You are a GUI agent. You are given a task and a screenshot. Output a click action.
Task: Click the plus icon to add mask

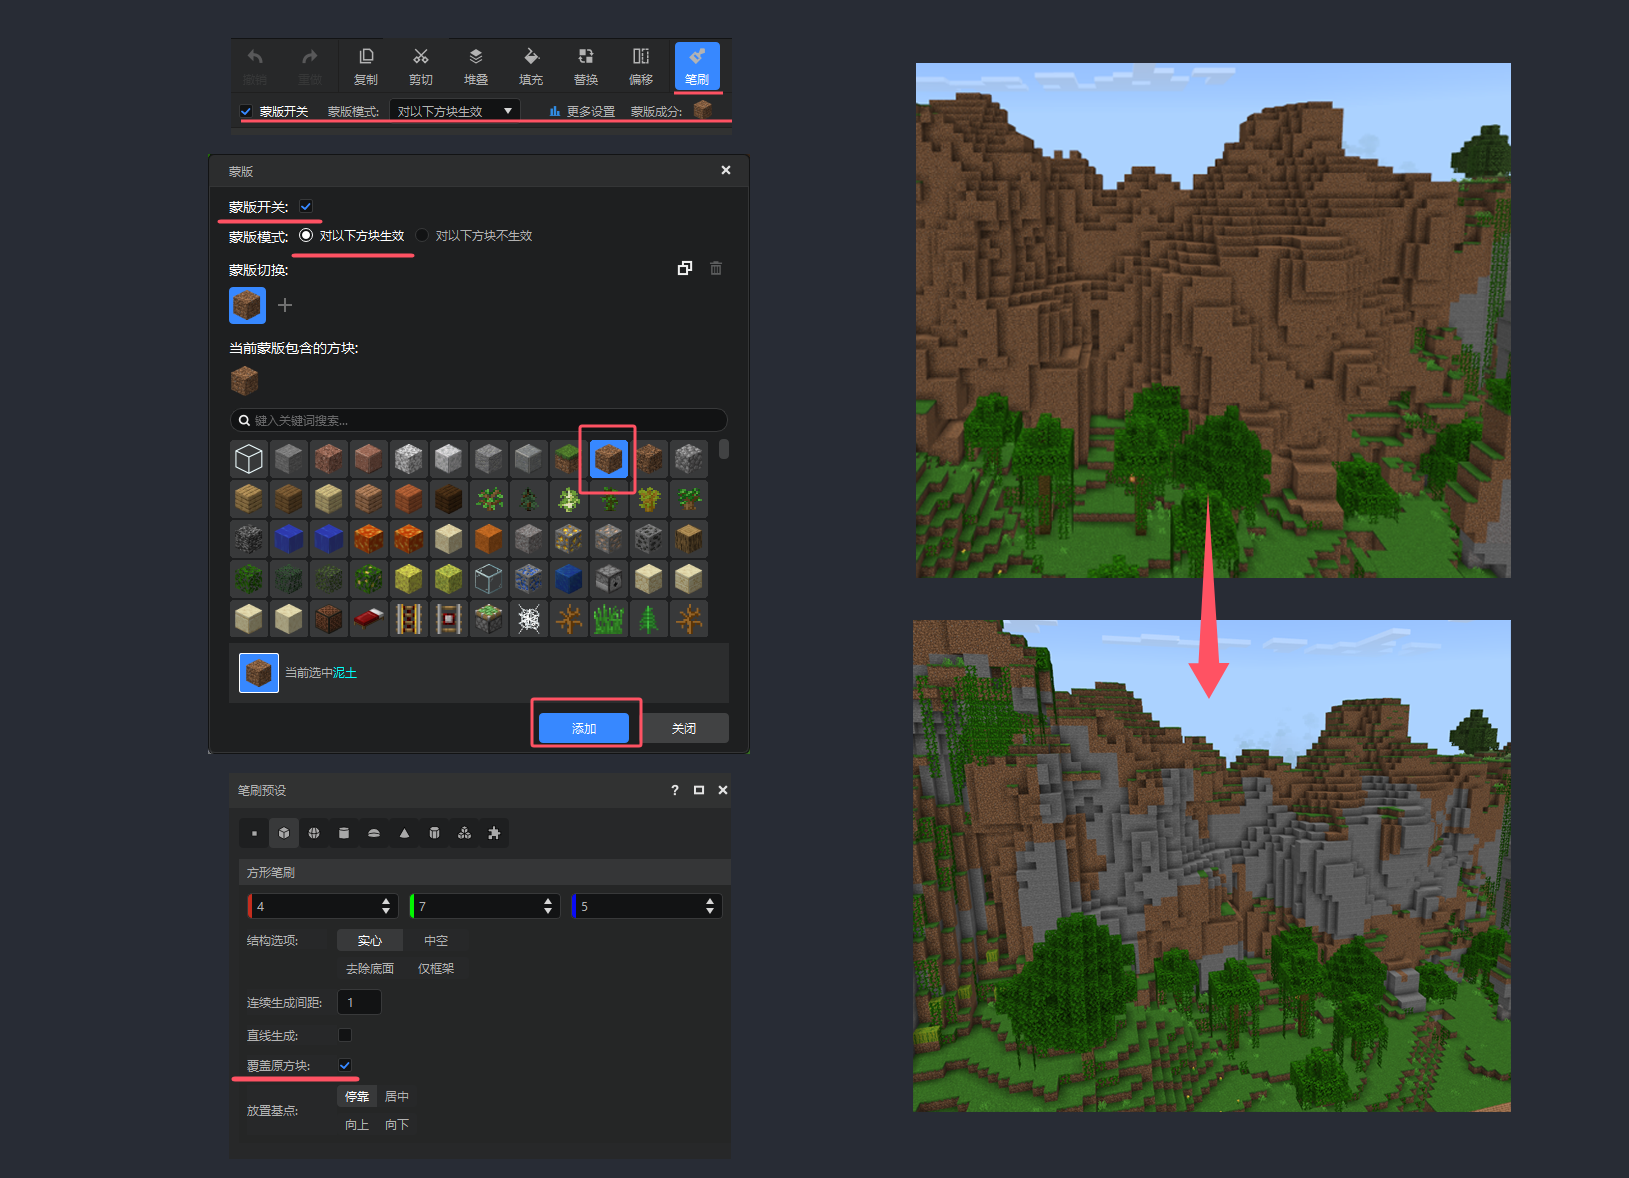tap(285, 305)
